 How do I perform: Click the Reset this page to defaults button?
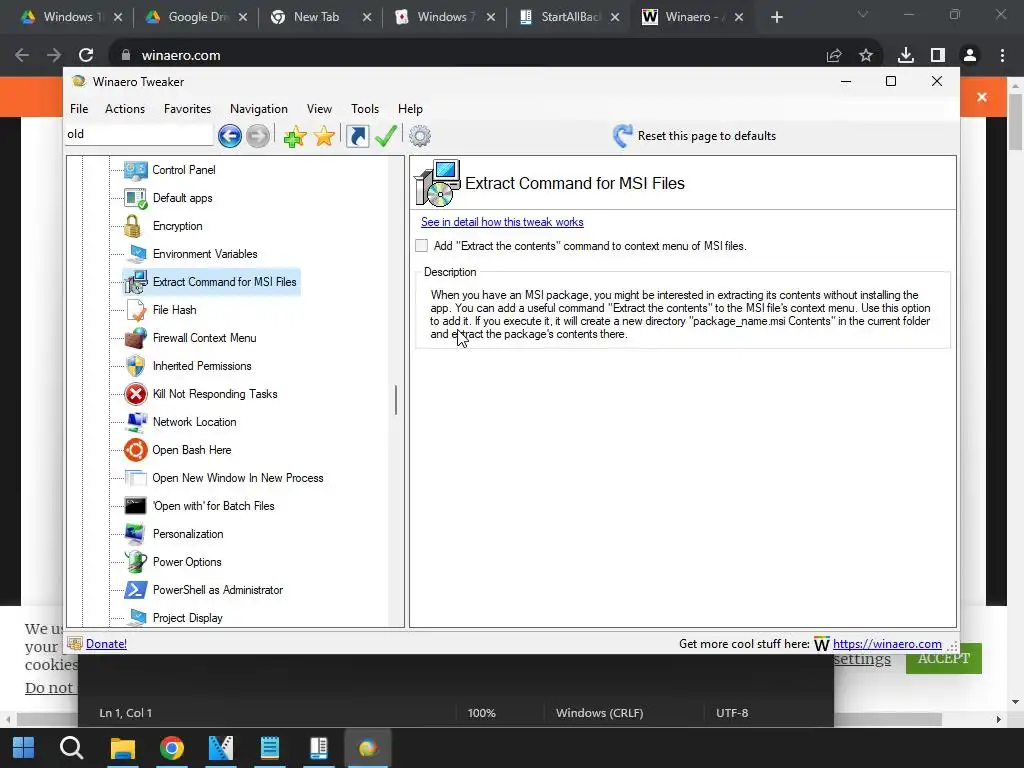[694, 136]
